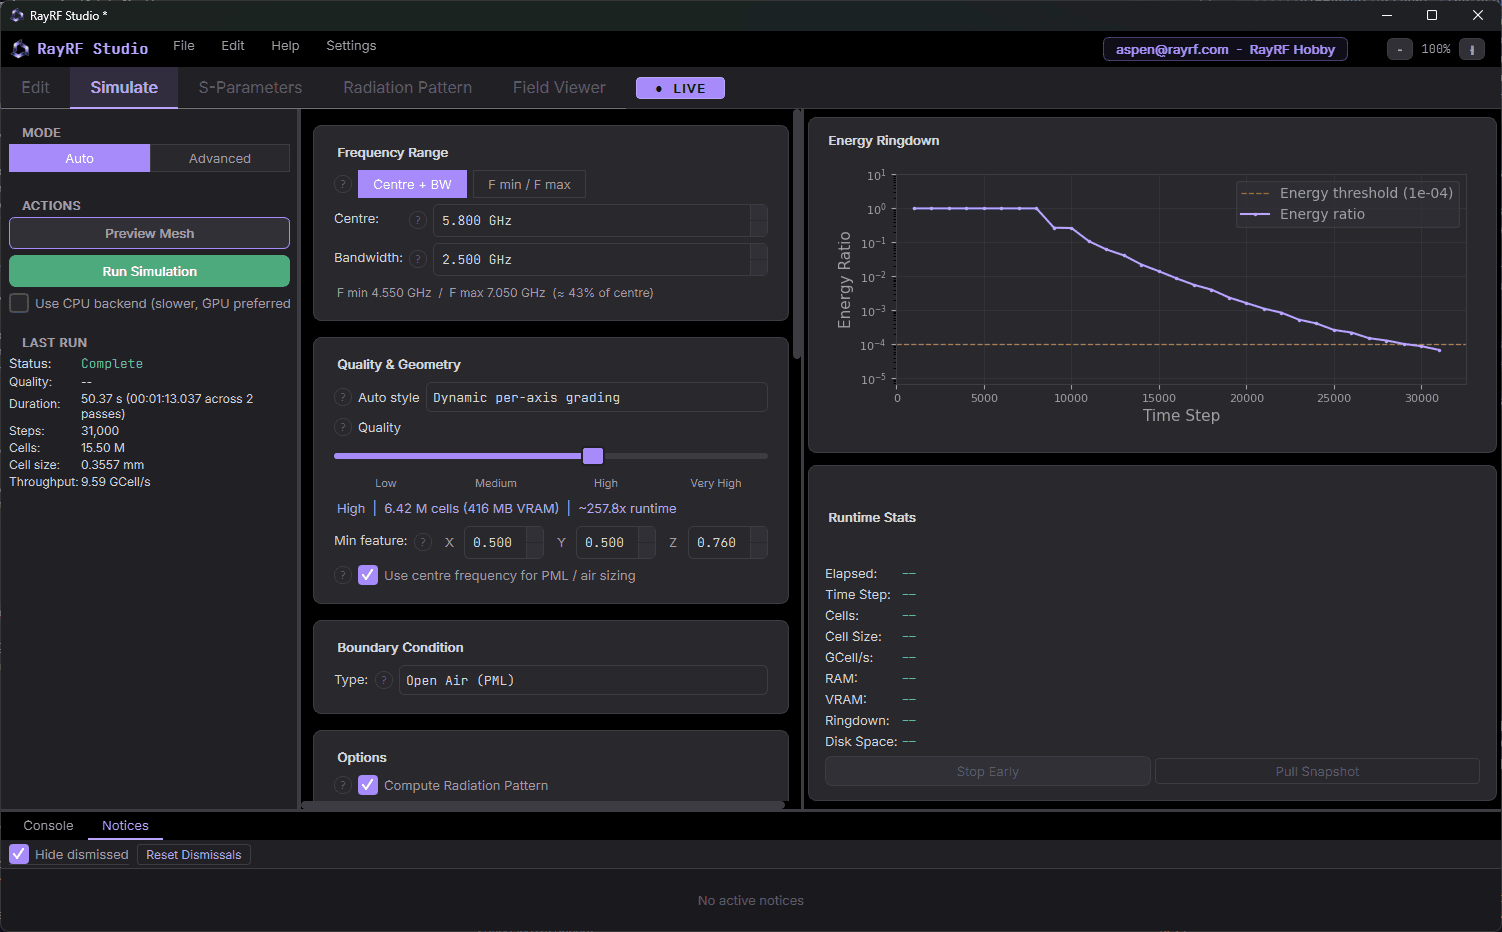
Task: Show help for Boundary Condition Type
Action: click(x=384, y=680)
